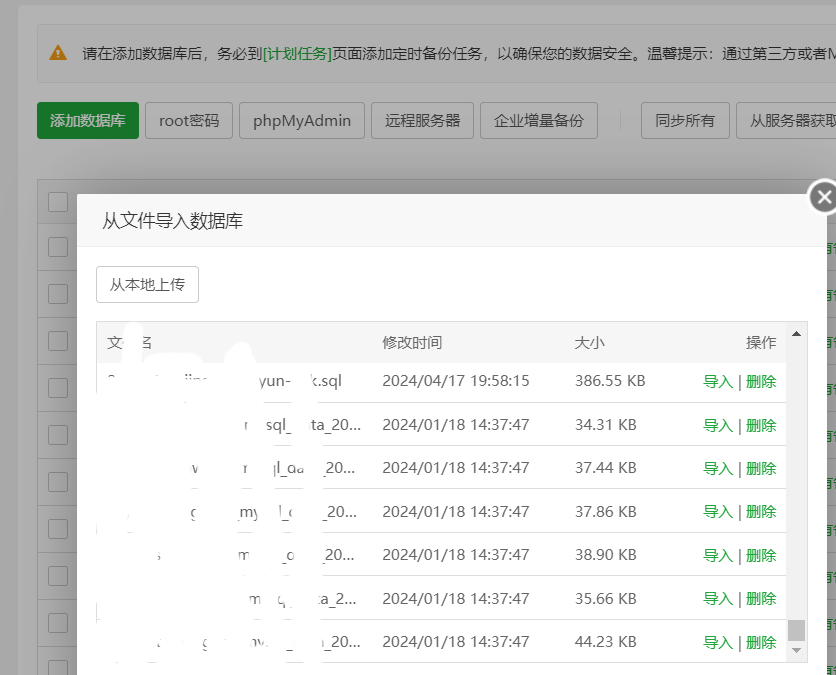Open 企业增量备份 option
836x675 pixels.
click(x=539, y=121)
